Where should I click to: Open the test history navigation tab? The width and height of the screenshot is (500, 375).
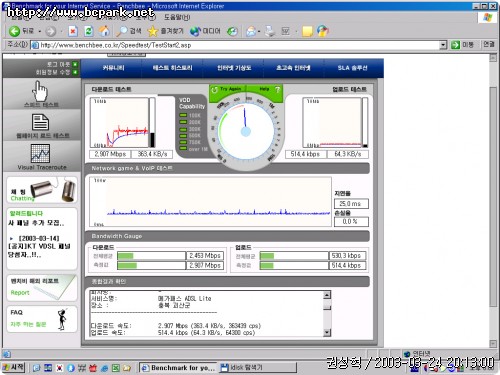172,68
